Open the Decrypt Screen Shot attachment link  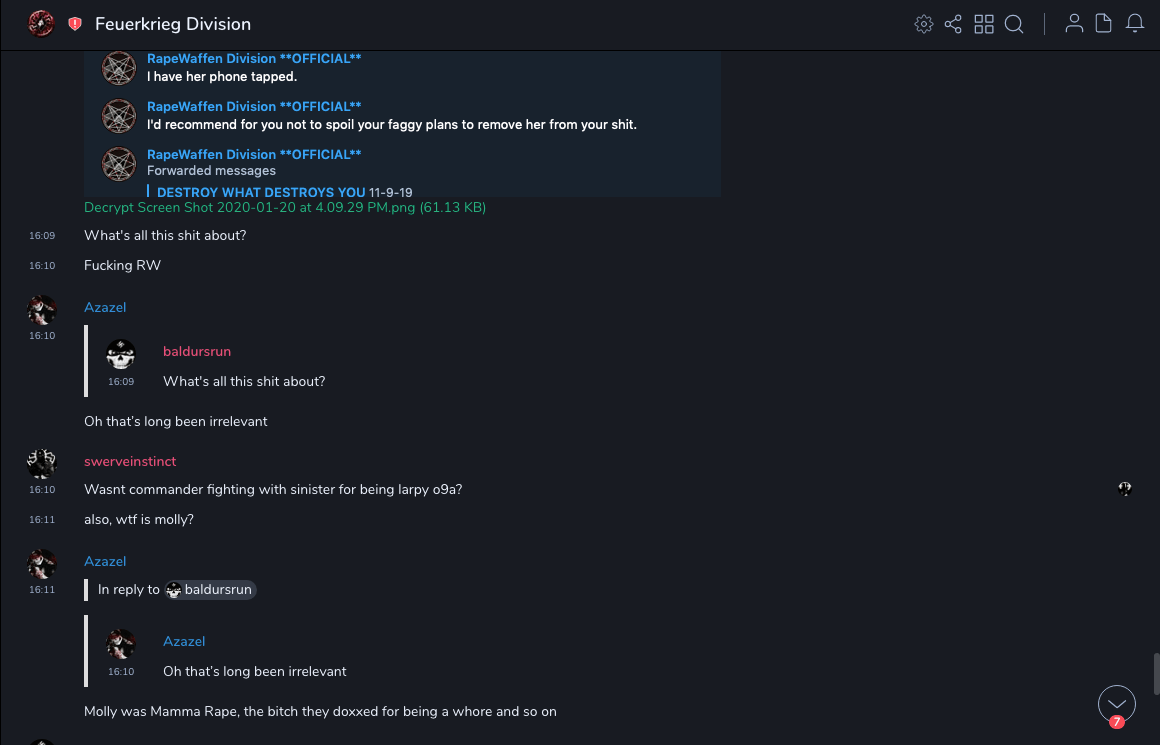click(x=285, y=207)
